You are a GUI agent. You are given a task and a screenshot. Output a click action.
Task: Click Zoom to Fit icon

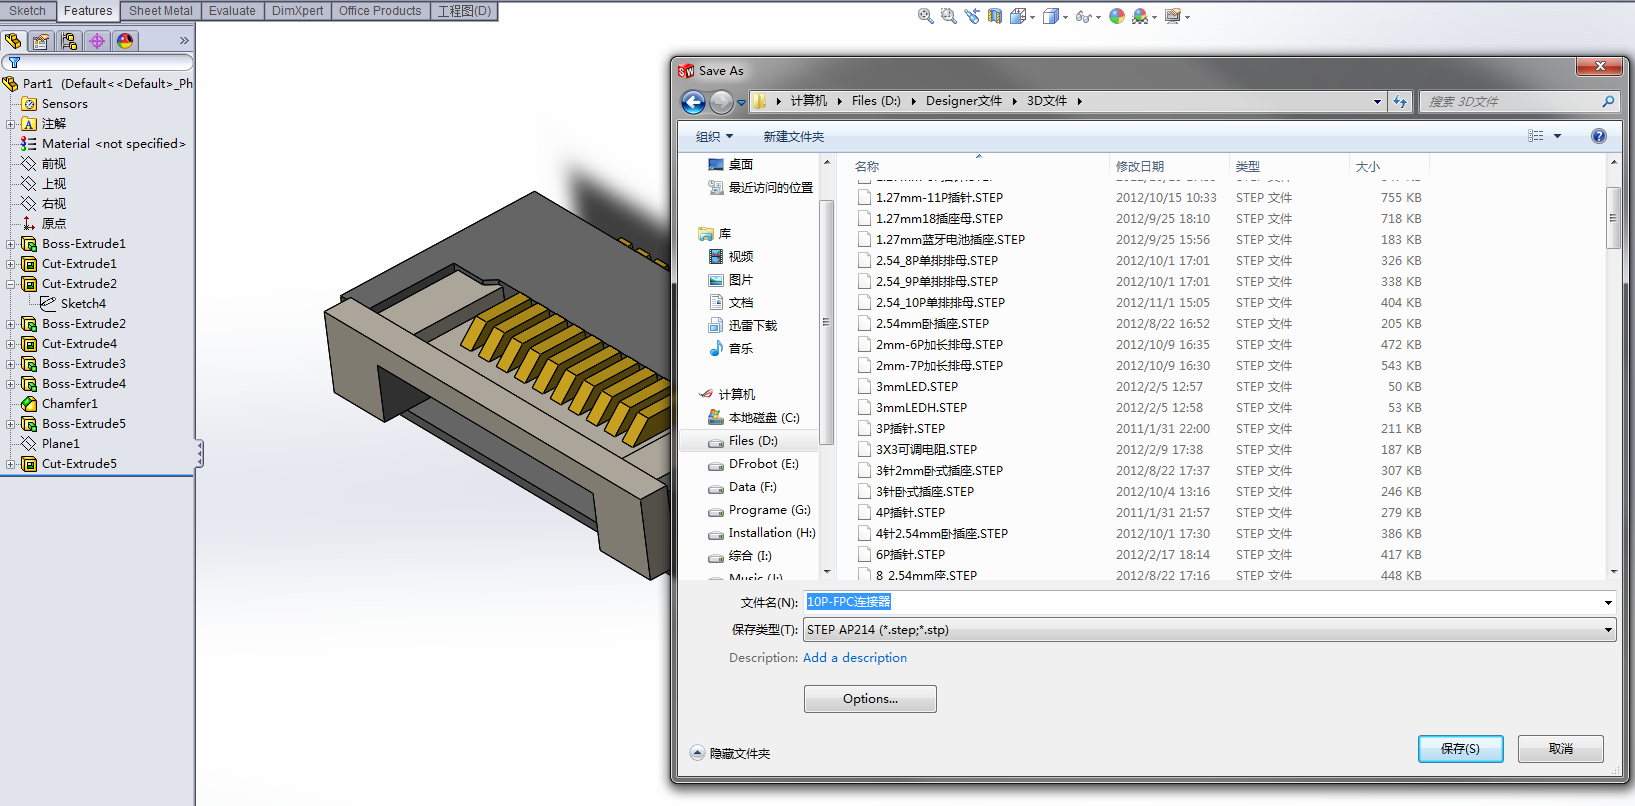click(x=926, y=16)
